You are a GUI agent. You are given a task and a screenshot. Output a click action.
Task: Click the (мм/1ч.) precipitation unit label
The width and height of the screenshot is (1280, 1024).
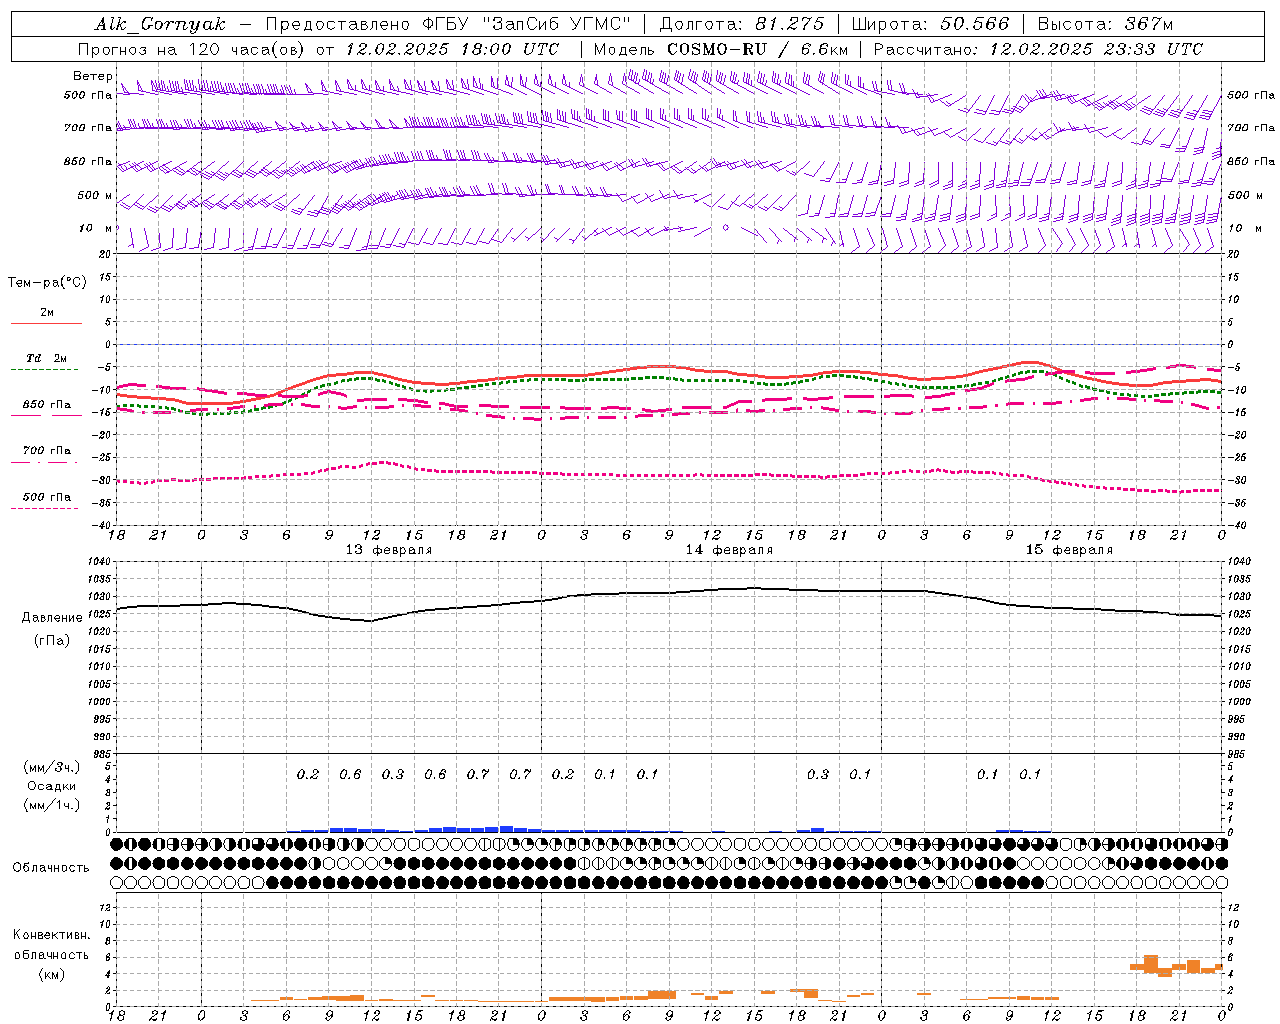click(52, 805)
